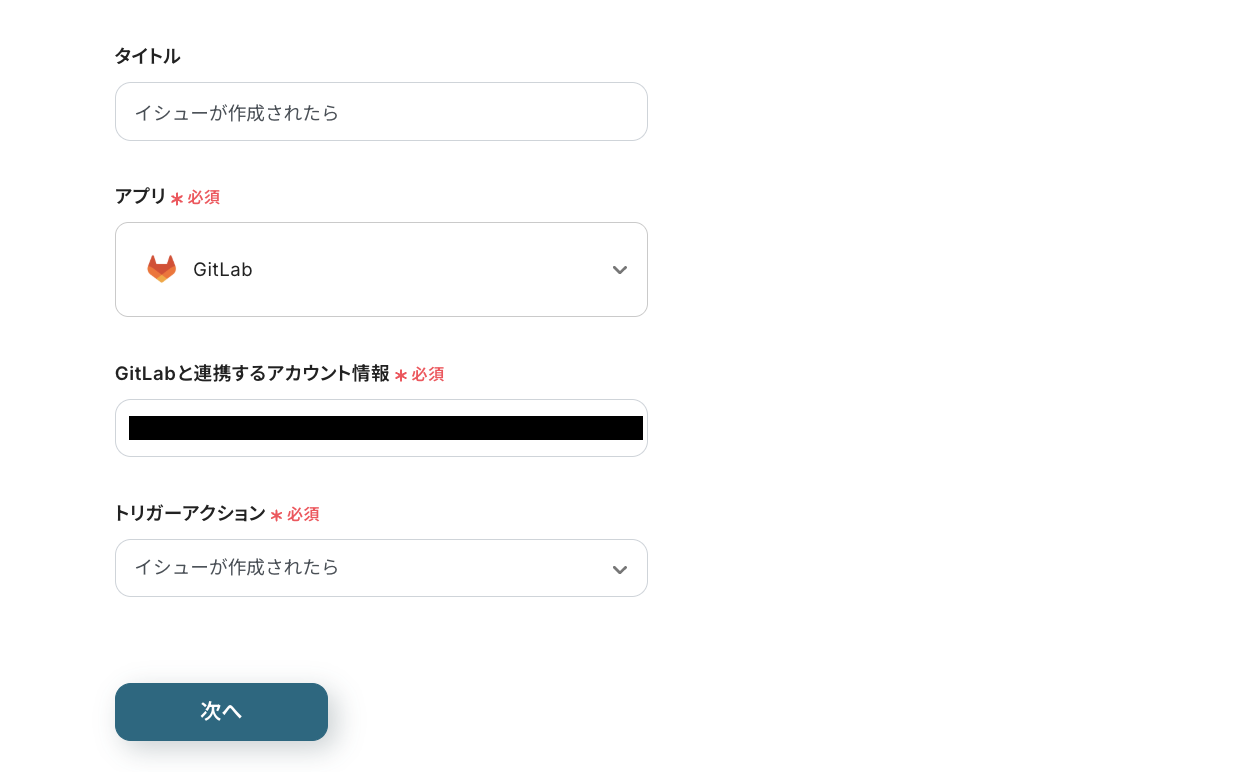
Task: Open the トリガーアクション dropdown menu
Action: [381, 568]
